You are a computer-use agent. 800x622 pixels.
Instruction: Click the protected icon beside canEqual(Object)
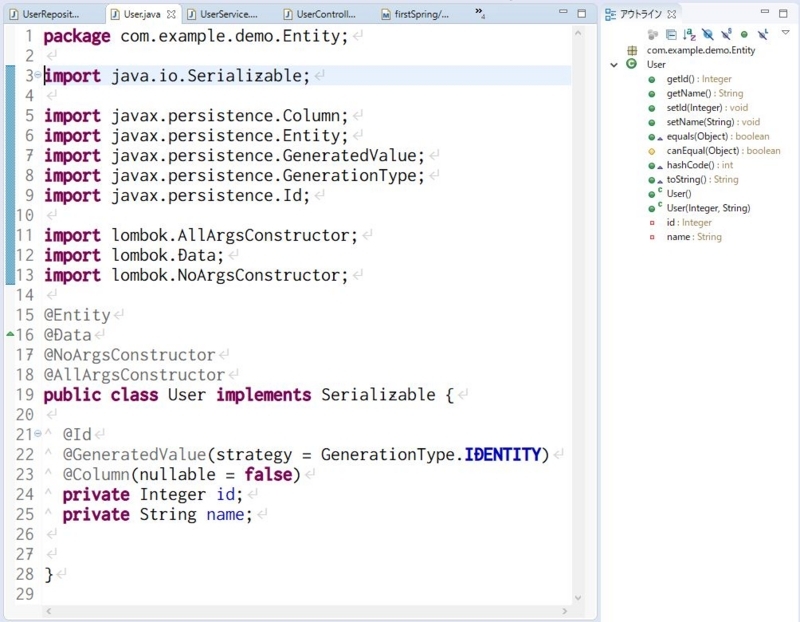tap(652, 151)
